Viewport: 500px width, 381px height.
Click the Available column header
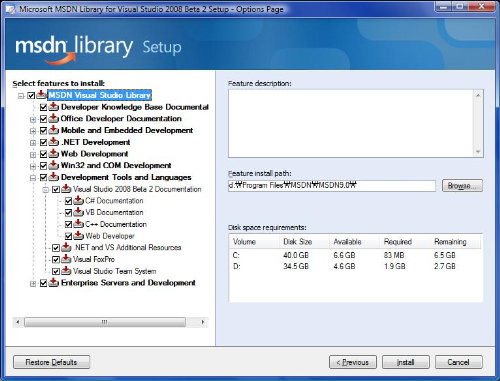(x=354, y=242)
